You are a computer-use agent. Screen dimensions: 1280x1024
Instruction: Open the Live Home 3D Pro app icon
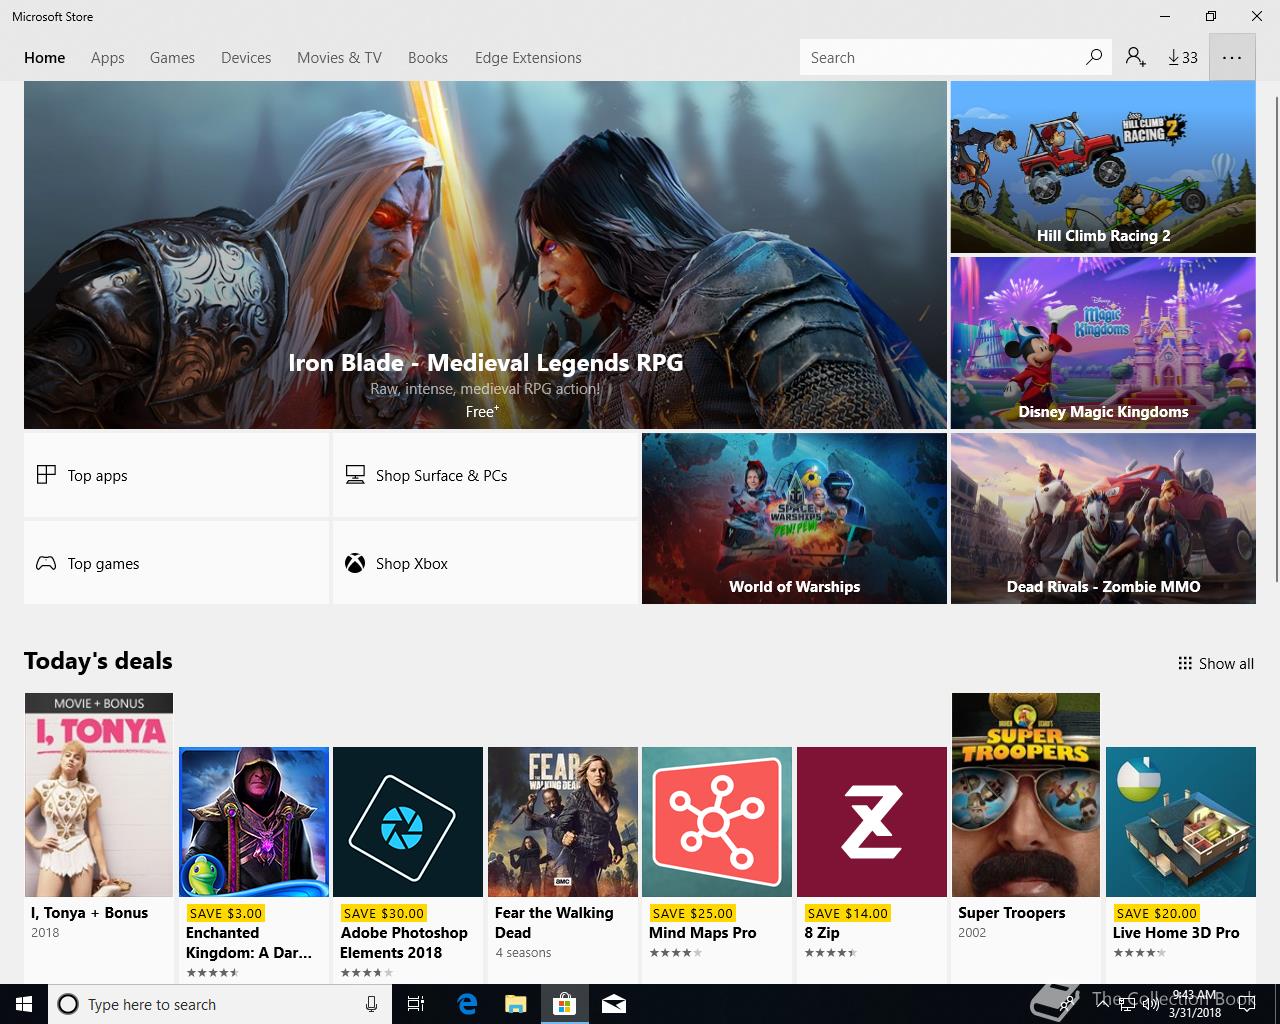pos(1181,822)
